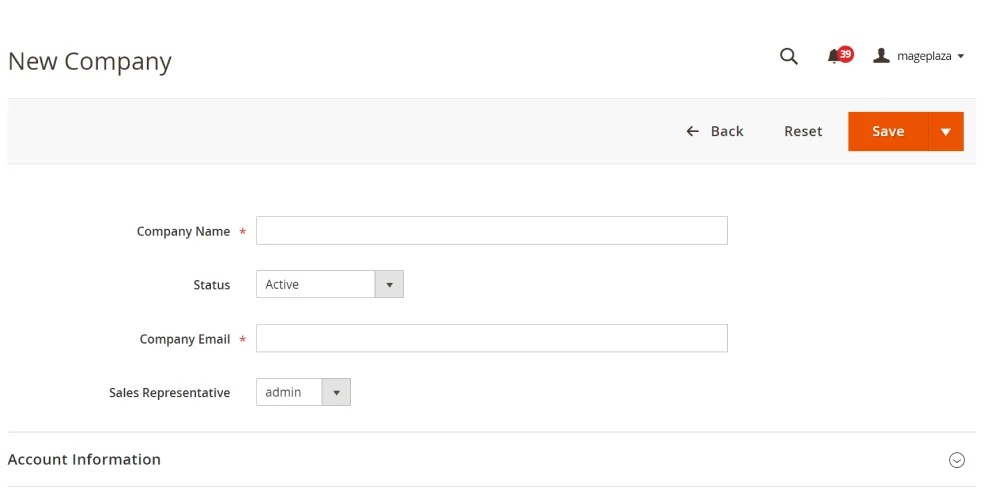Image resolution: width=1000 pixels, height=500 pixels.
Task: Open notifications via the bell icon
Action: (x=833, y=57)
